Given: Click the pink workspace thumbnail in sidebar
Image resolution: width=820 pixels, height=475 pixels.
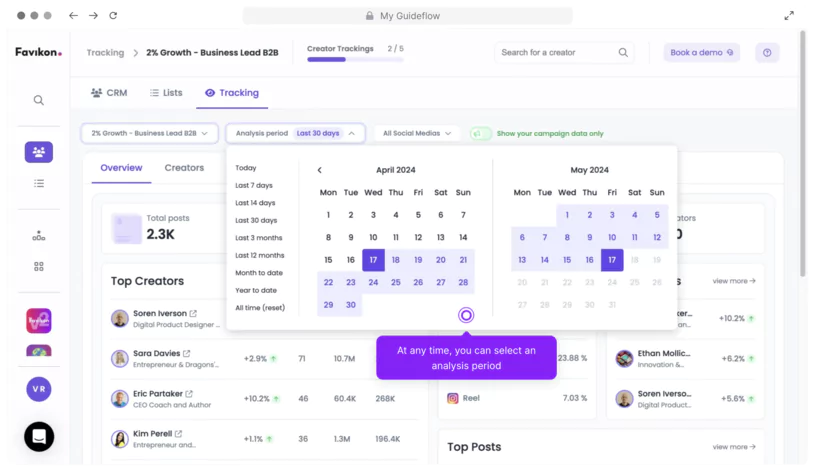Looking at the screenshot, I should pos(39,321).
